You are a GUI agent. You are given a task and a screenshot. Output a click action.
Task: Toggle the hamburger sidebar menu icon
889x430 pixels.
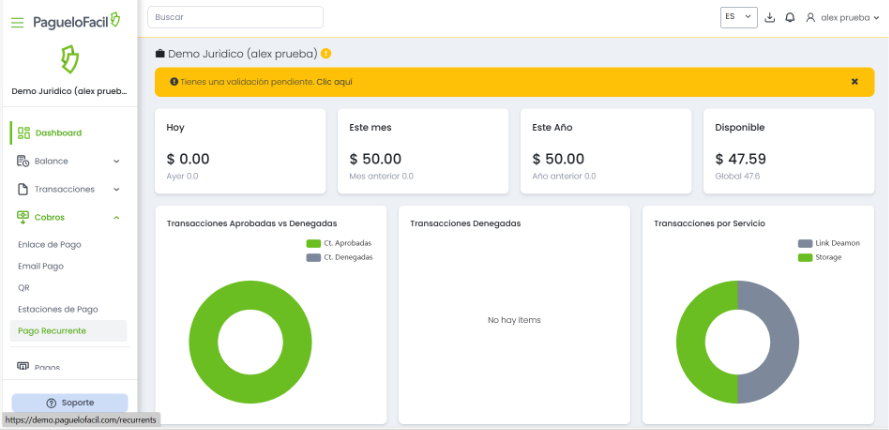17,21
